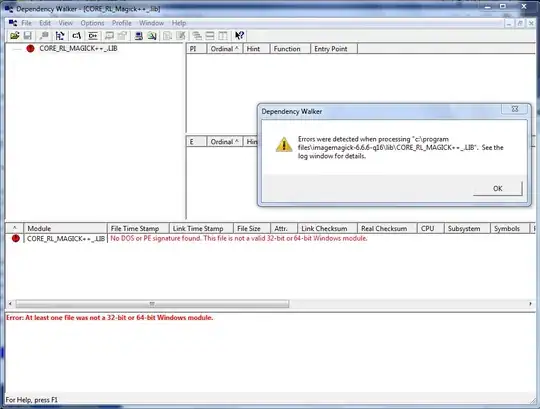
Task: Toggle the Full Paths c:\ icon
Action: point(76,35)
